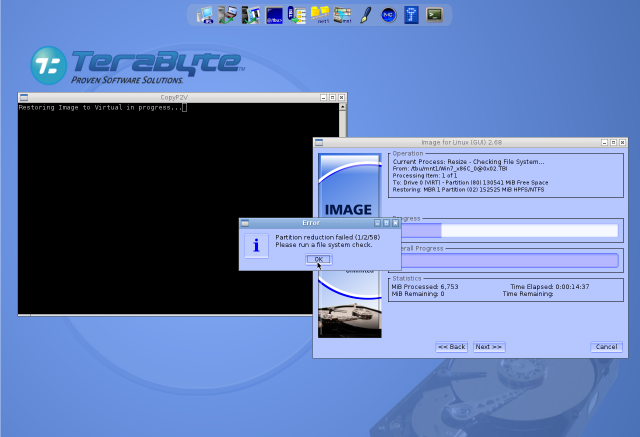Click the 'Time Remaining:' label
This screenshot has height=437, width=640.
pyautogui.click(x=528, y=294)
